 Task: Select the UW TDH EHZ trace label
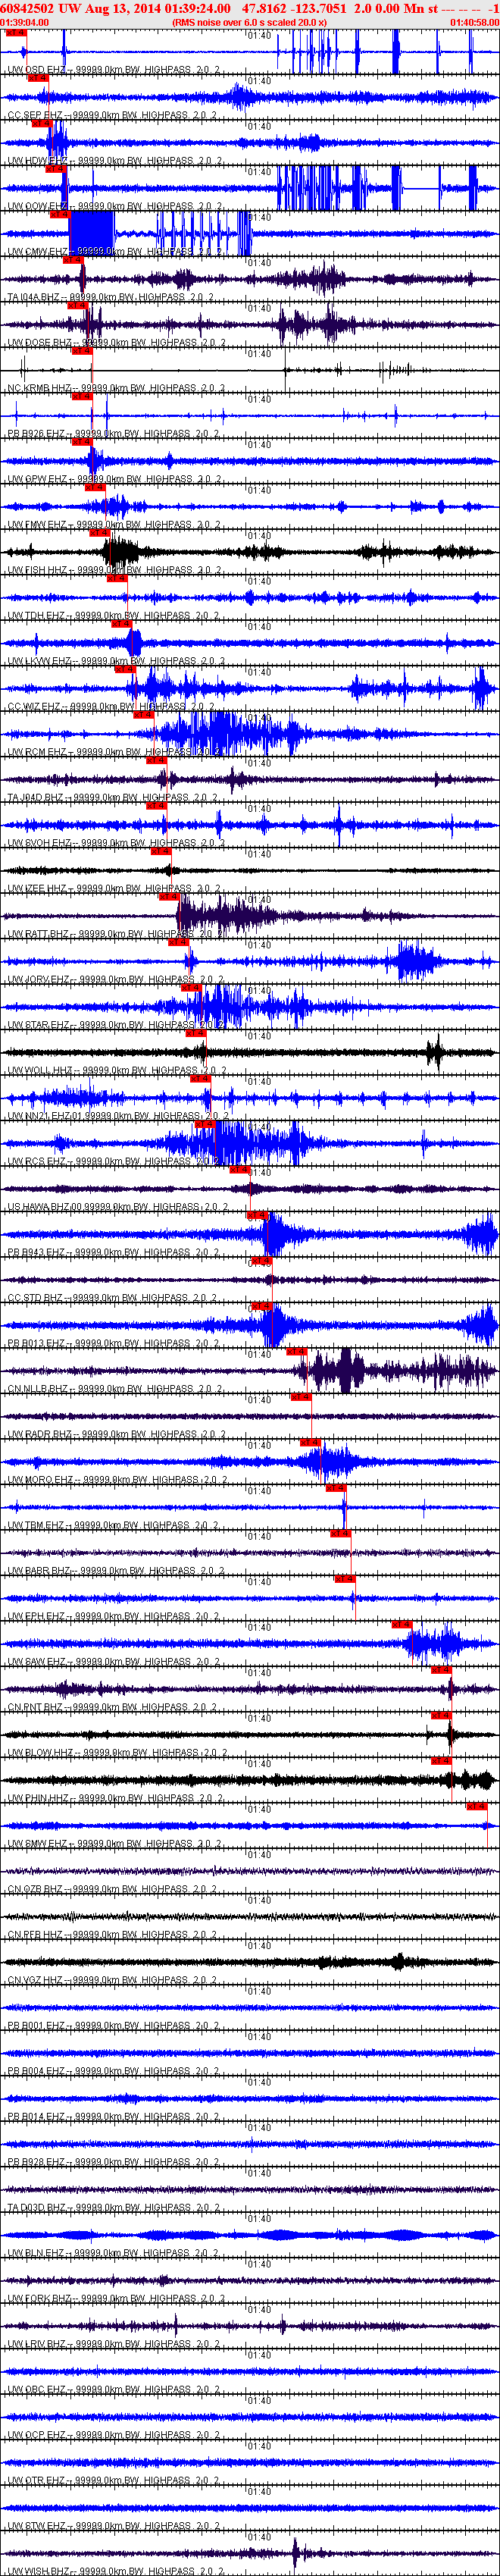coord(114,616)
